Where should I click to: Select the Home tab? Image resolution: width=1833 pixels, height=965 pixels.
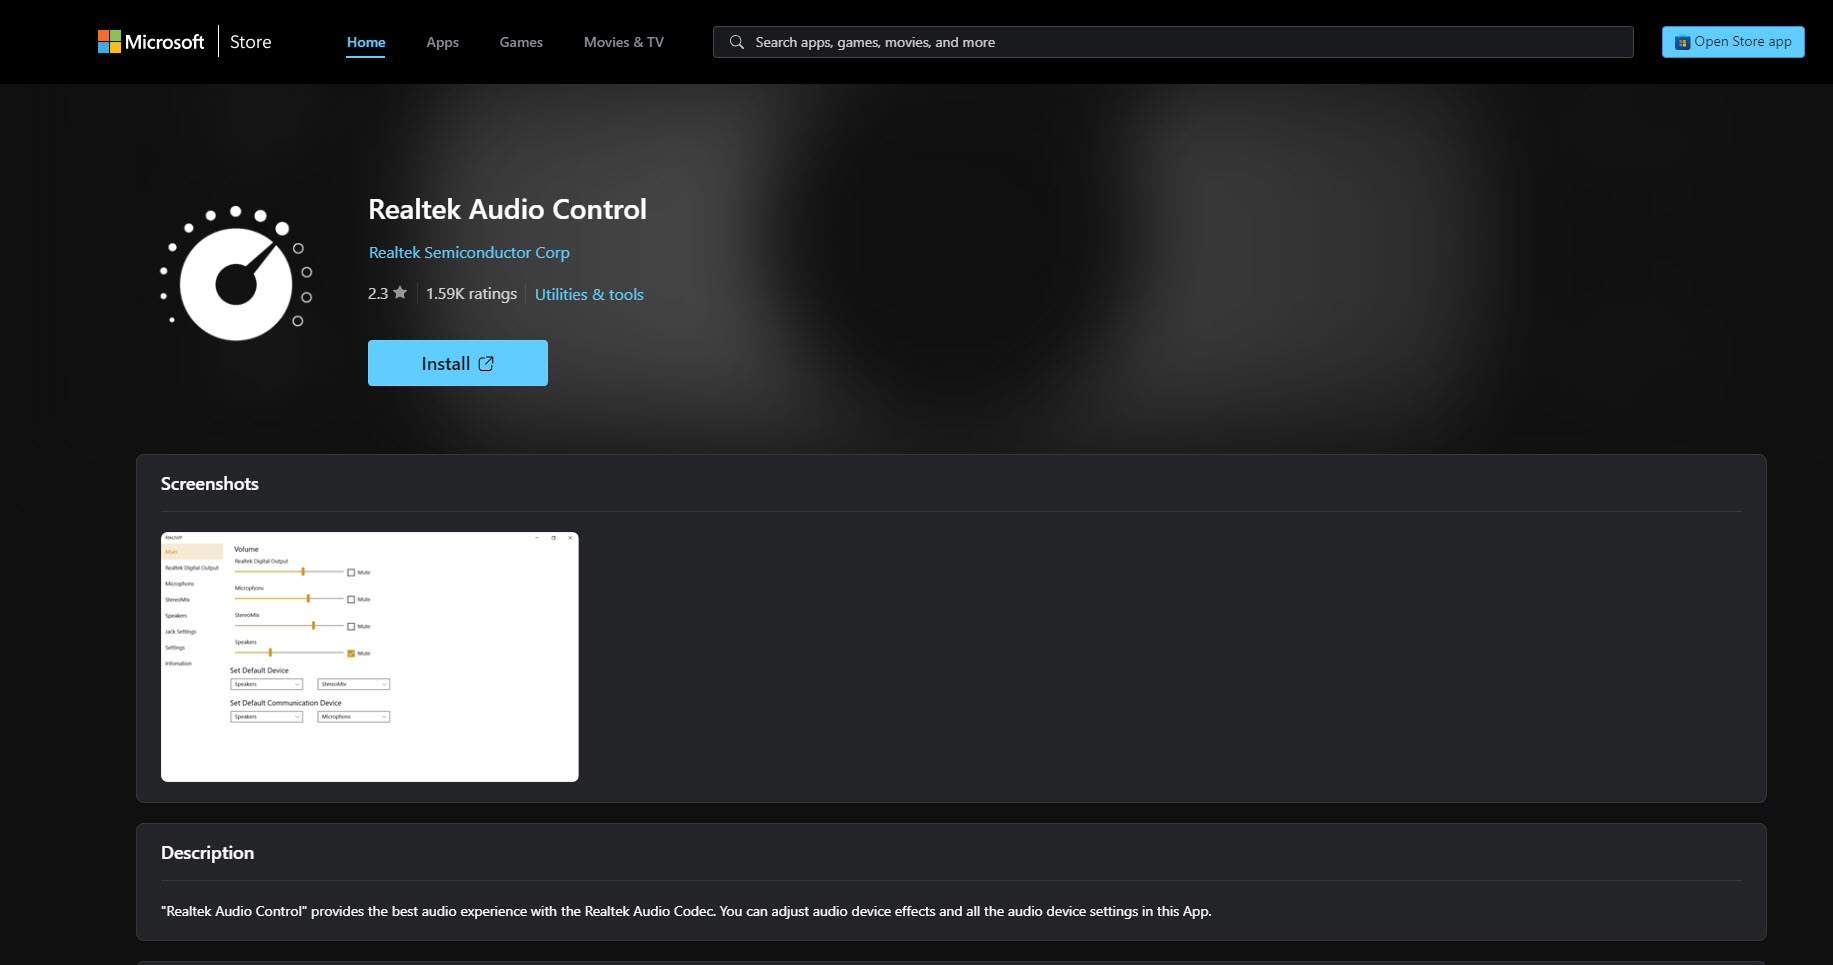point(365,42)
